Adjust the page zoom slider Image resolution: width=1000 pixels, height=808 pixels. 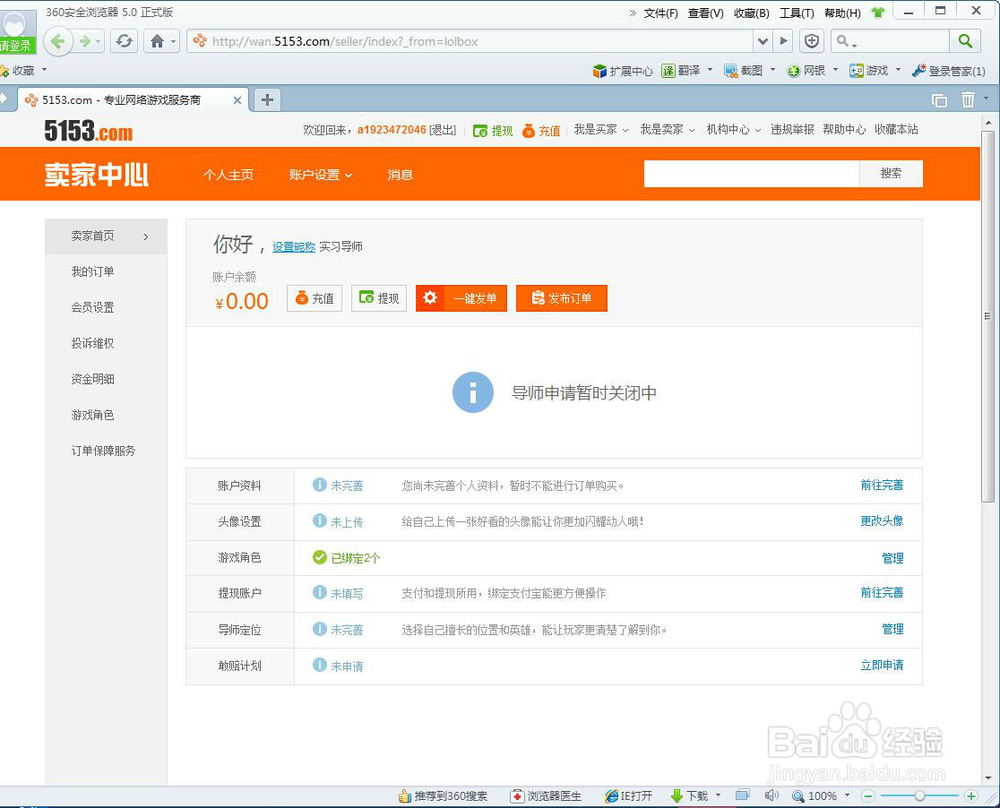coord(919,796)
